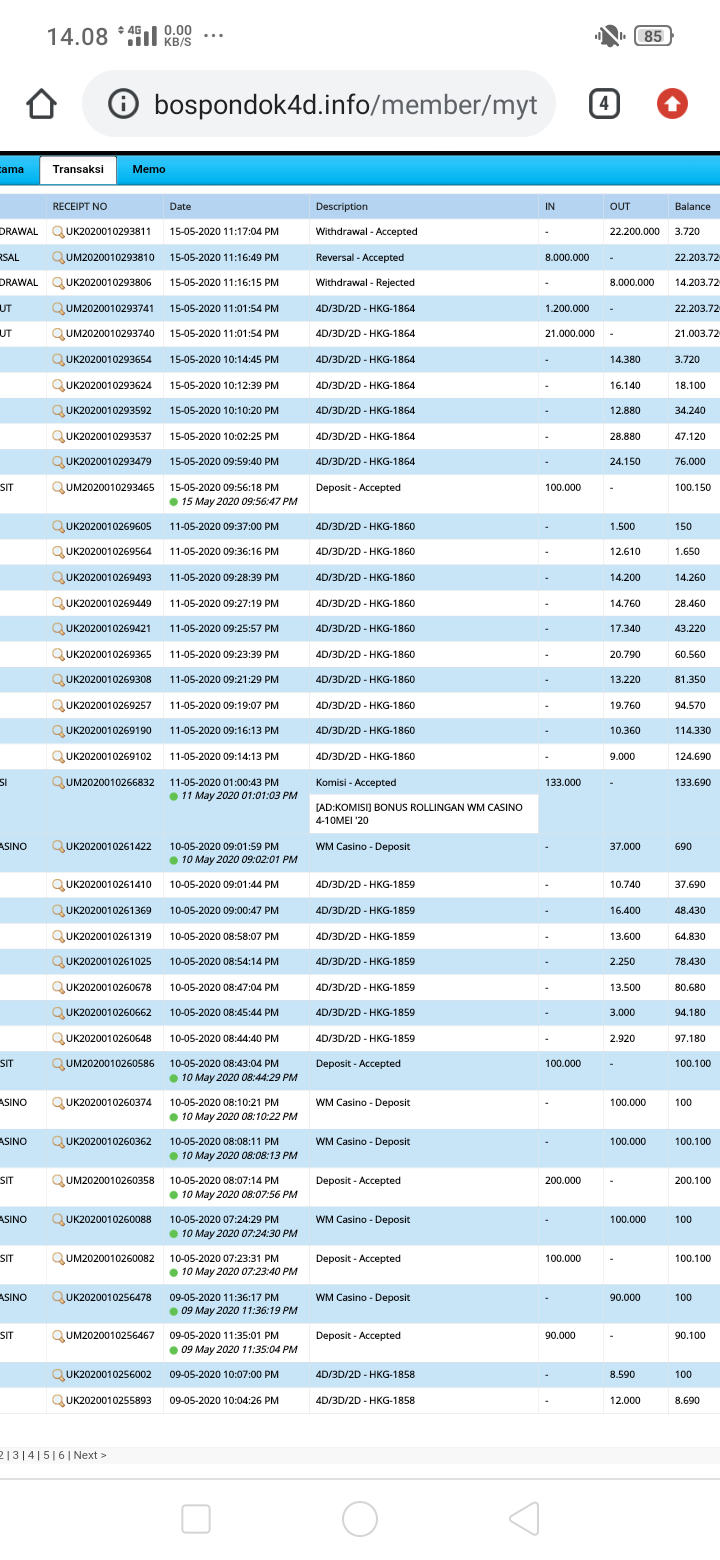This screenshot has height=1560, width=720.
Task: Select the Transaksi tab
Action: click(78, 170)
